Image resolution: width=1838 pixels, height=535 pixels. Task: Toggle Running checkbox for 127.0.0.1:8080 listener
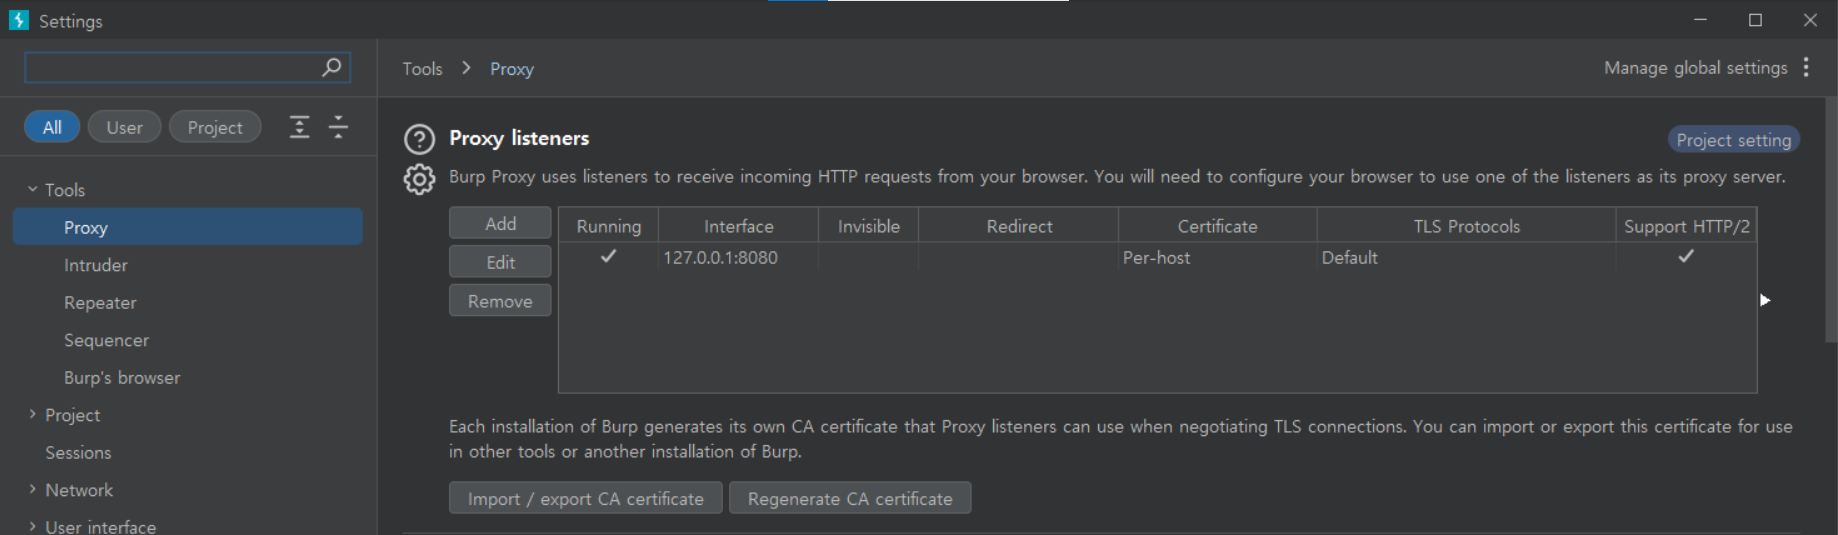click(608, 256)
